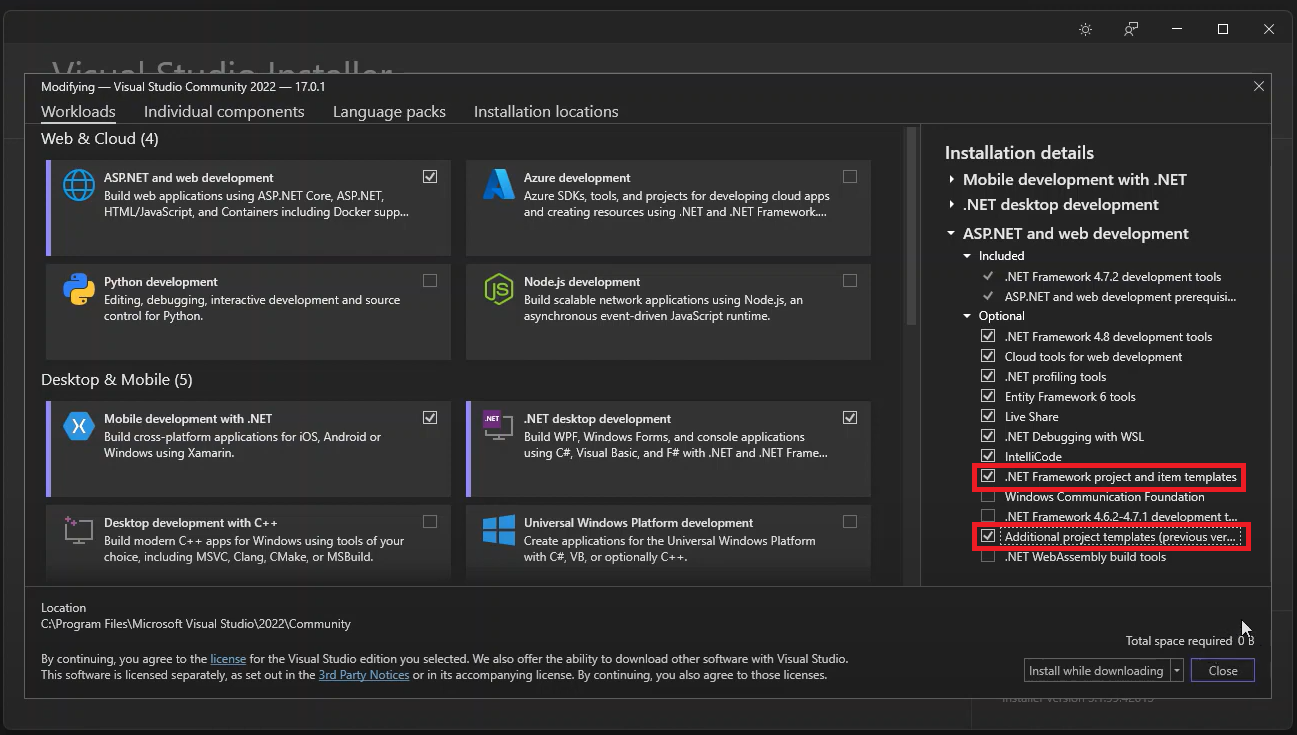Screen dimensions: 1297x735
Task: Check .NET WebAssembly build tools
Action: (x=988, y=557)
